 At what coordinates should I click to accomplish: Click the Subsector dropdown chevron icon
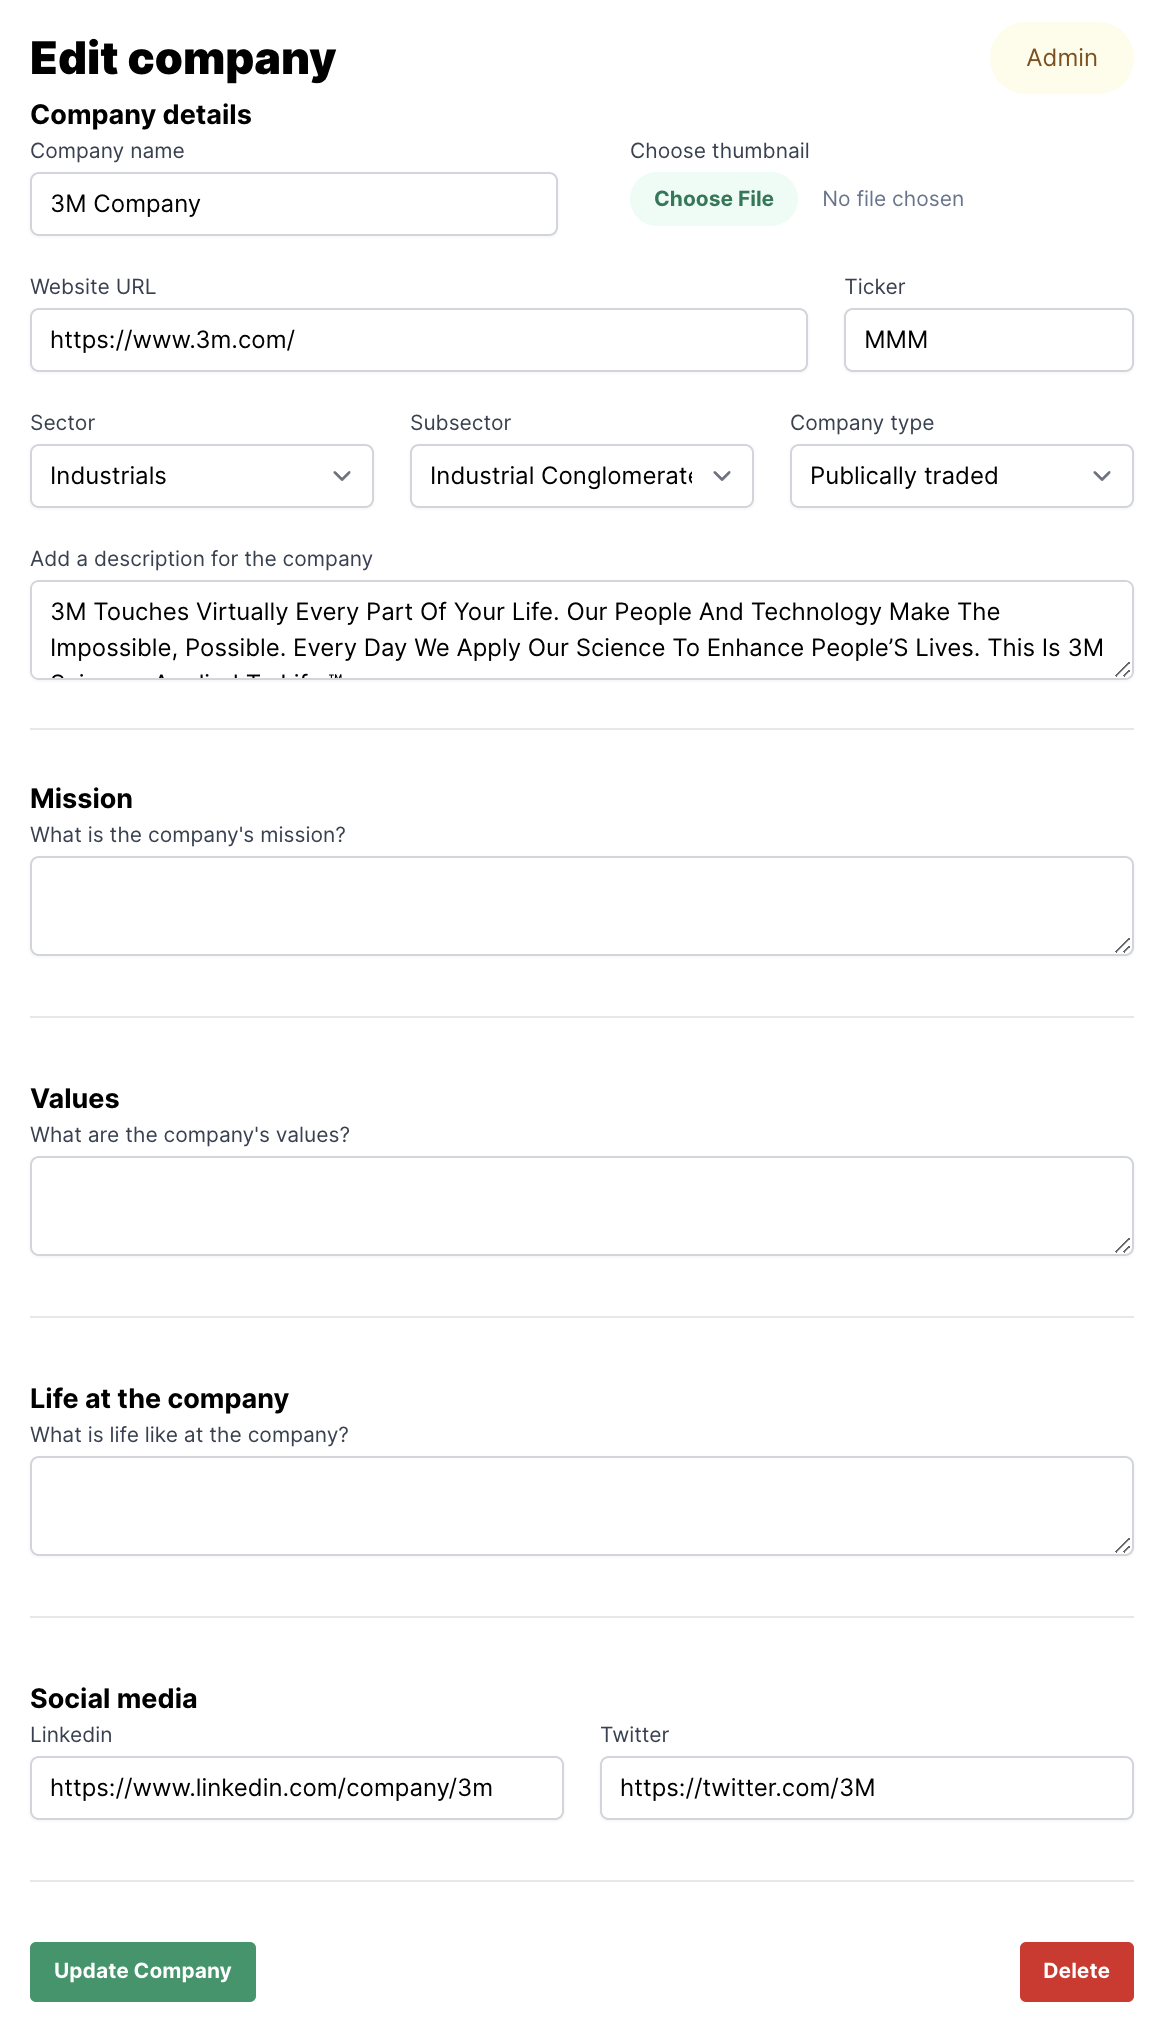coord(722,476)
